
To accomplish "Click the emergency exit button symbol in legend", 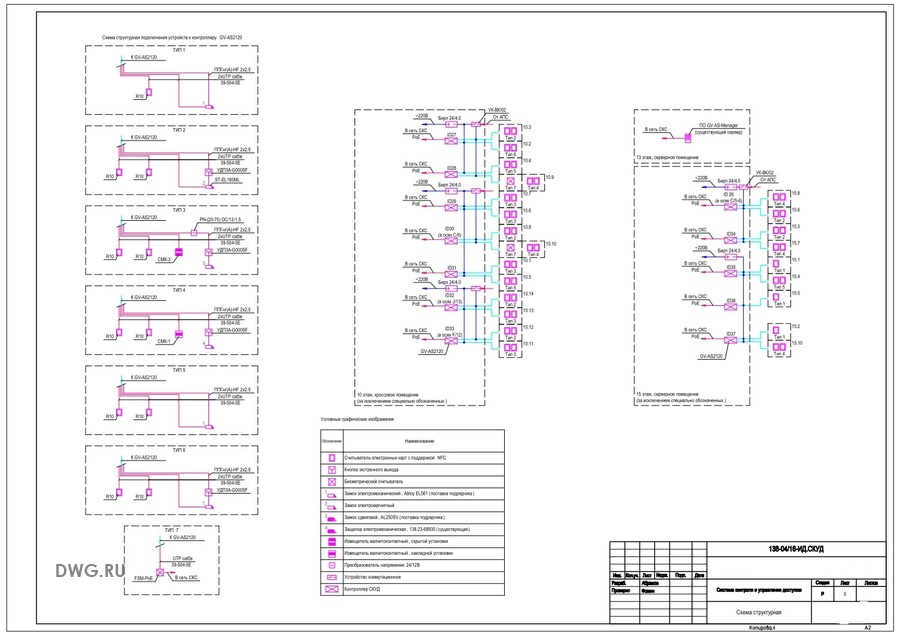I will pyautogui.click(x=331, y=470).
